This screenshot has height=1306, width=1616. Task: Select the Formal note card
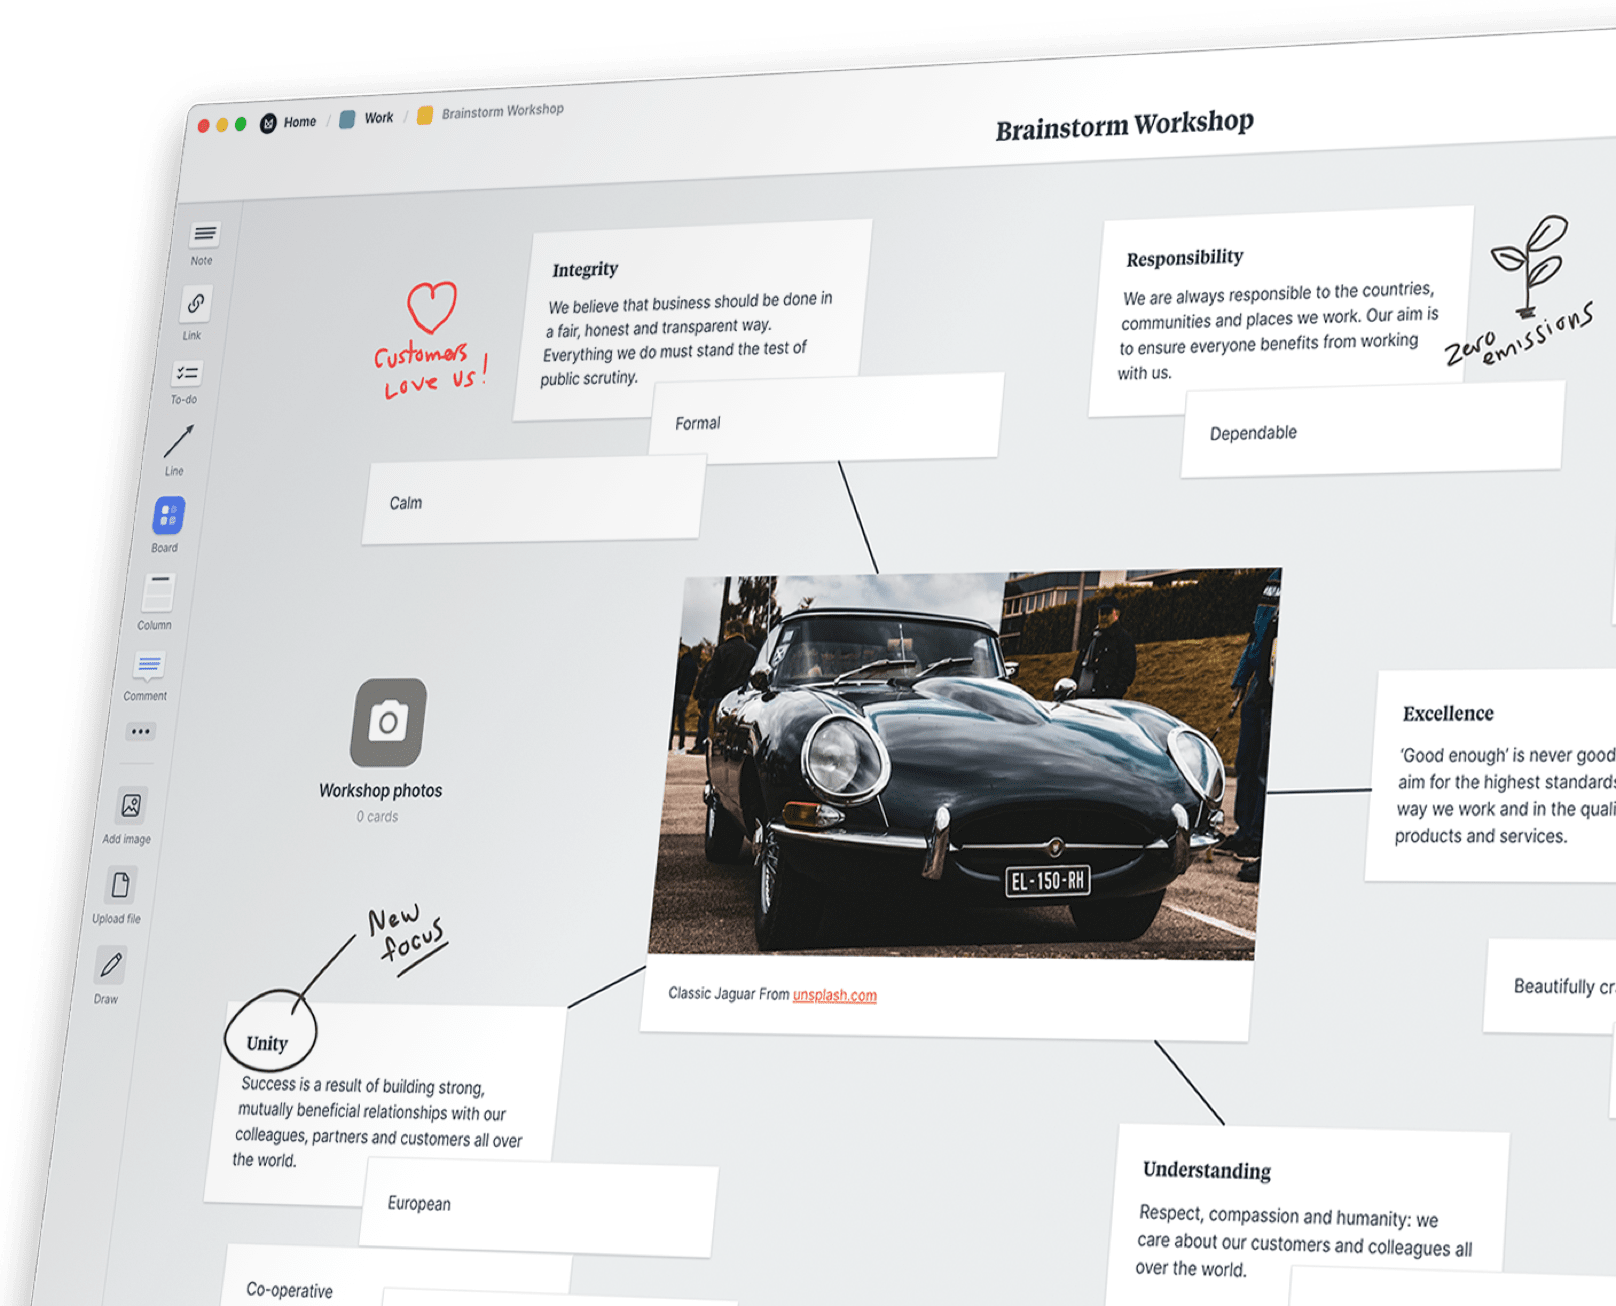(x=826, y=420)
